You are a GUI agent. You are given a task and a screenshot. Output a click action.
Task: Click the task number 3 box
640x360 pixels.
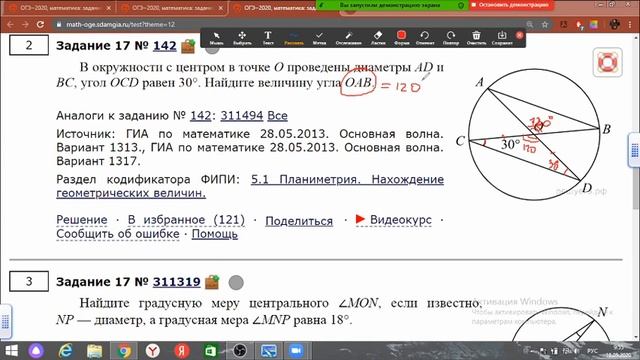tap(29, 281)
